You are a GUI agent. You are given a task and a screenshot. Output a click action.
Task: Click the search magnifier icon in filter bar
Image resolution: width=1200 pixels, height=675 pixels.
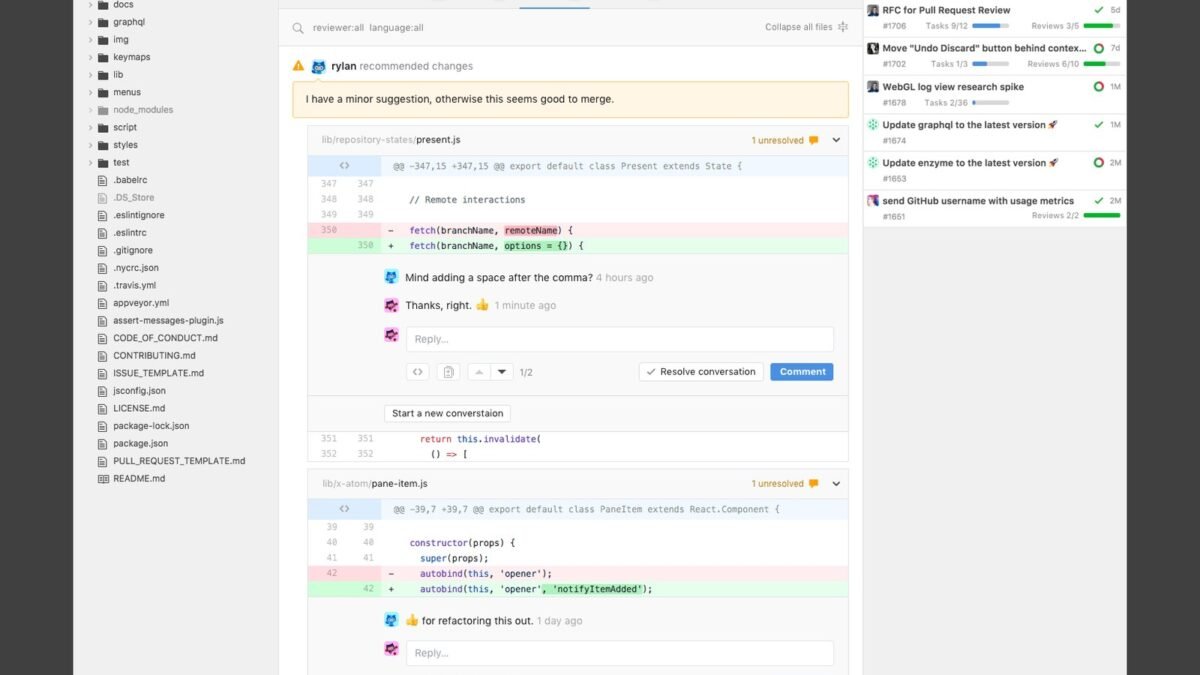[x=298, y=28]
